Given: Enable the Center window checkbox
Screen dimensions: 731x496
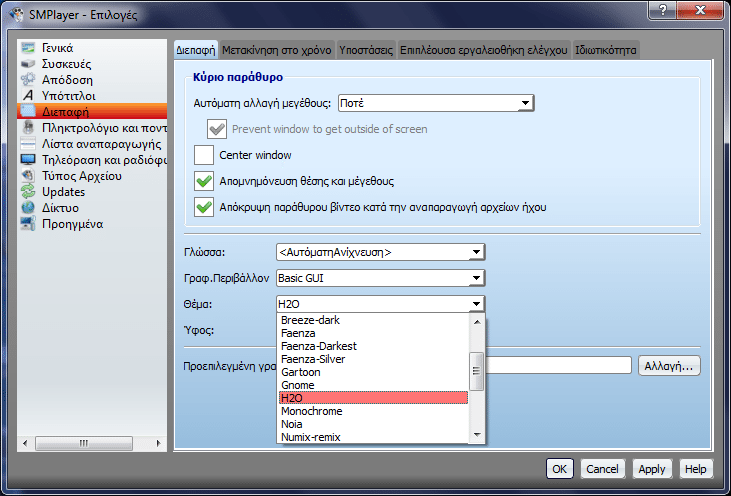Looking at the screenshot, I should [204, 155].
